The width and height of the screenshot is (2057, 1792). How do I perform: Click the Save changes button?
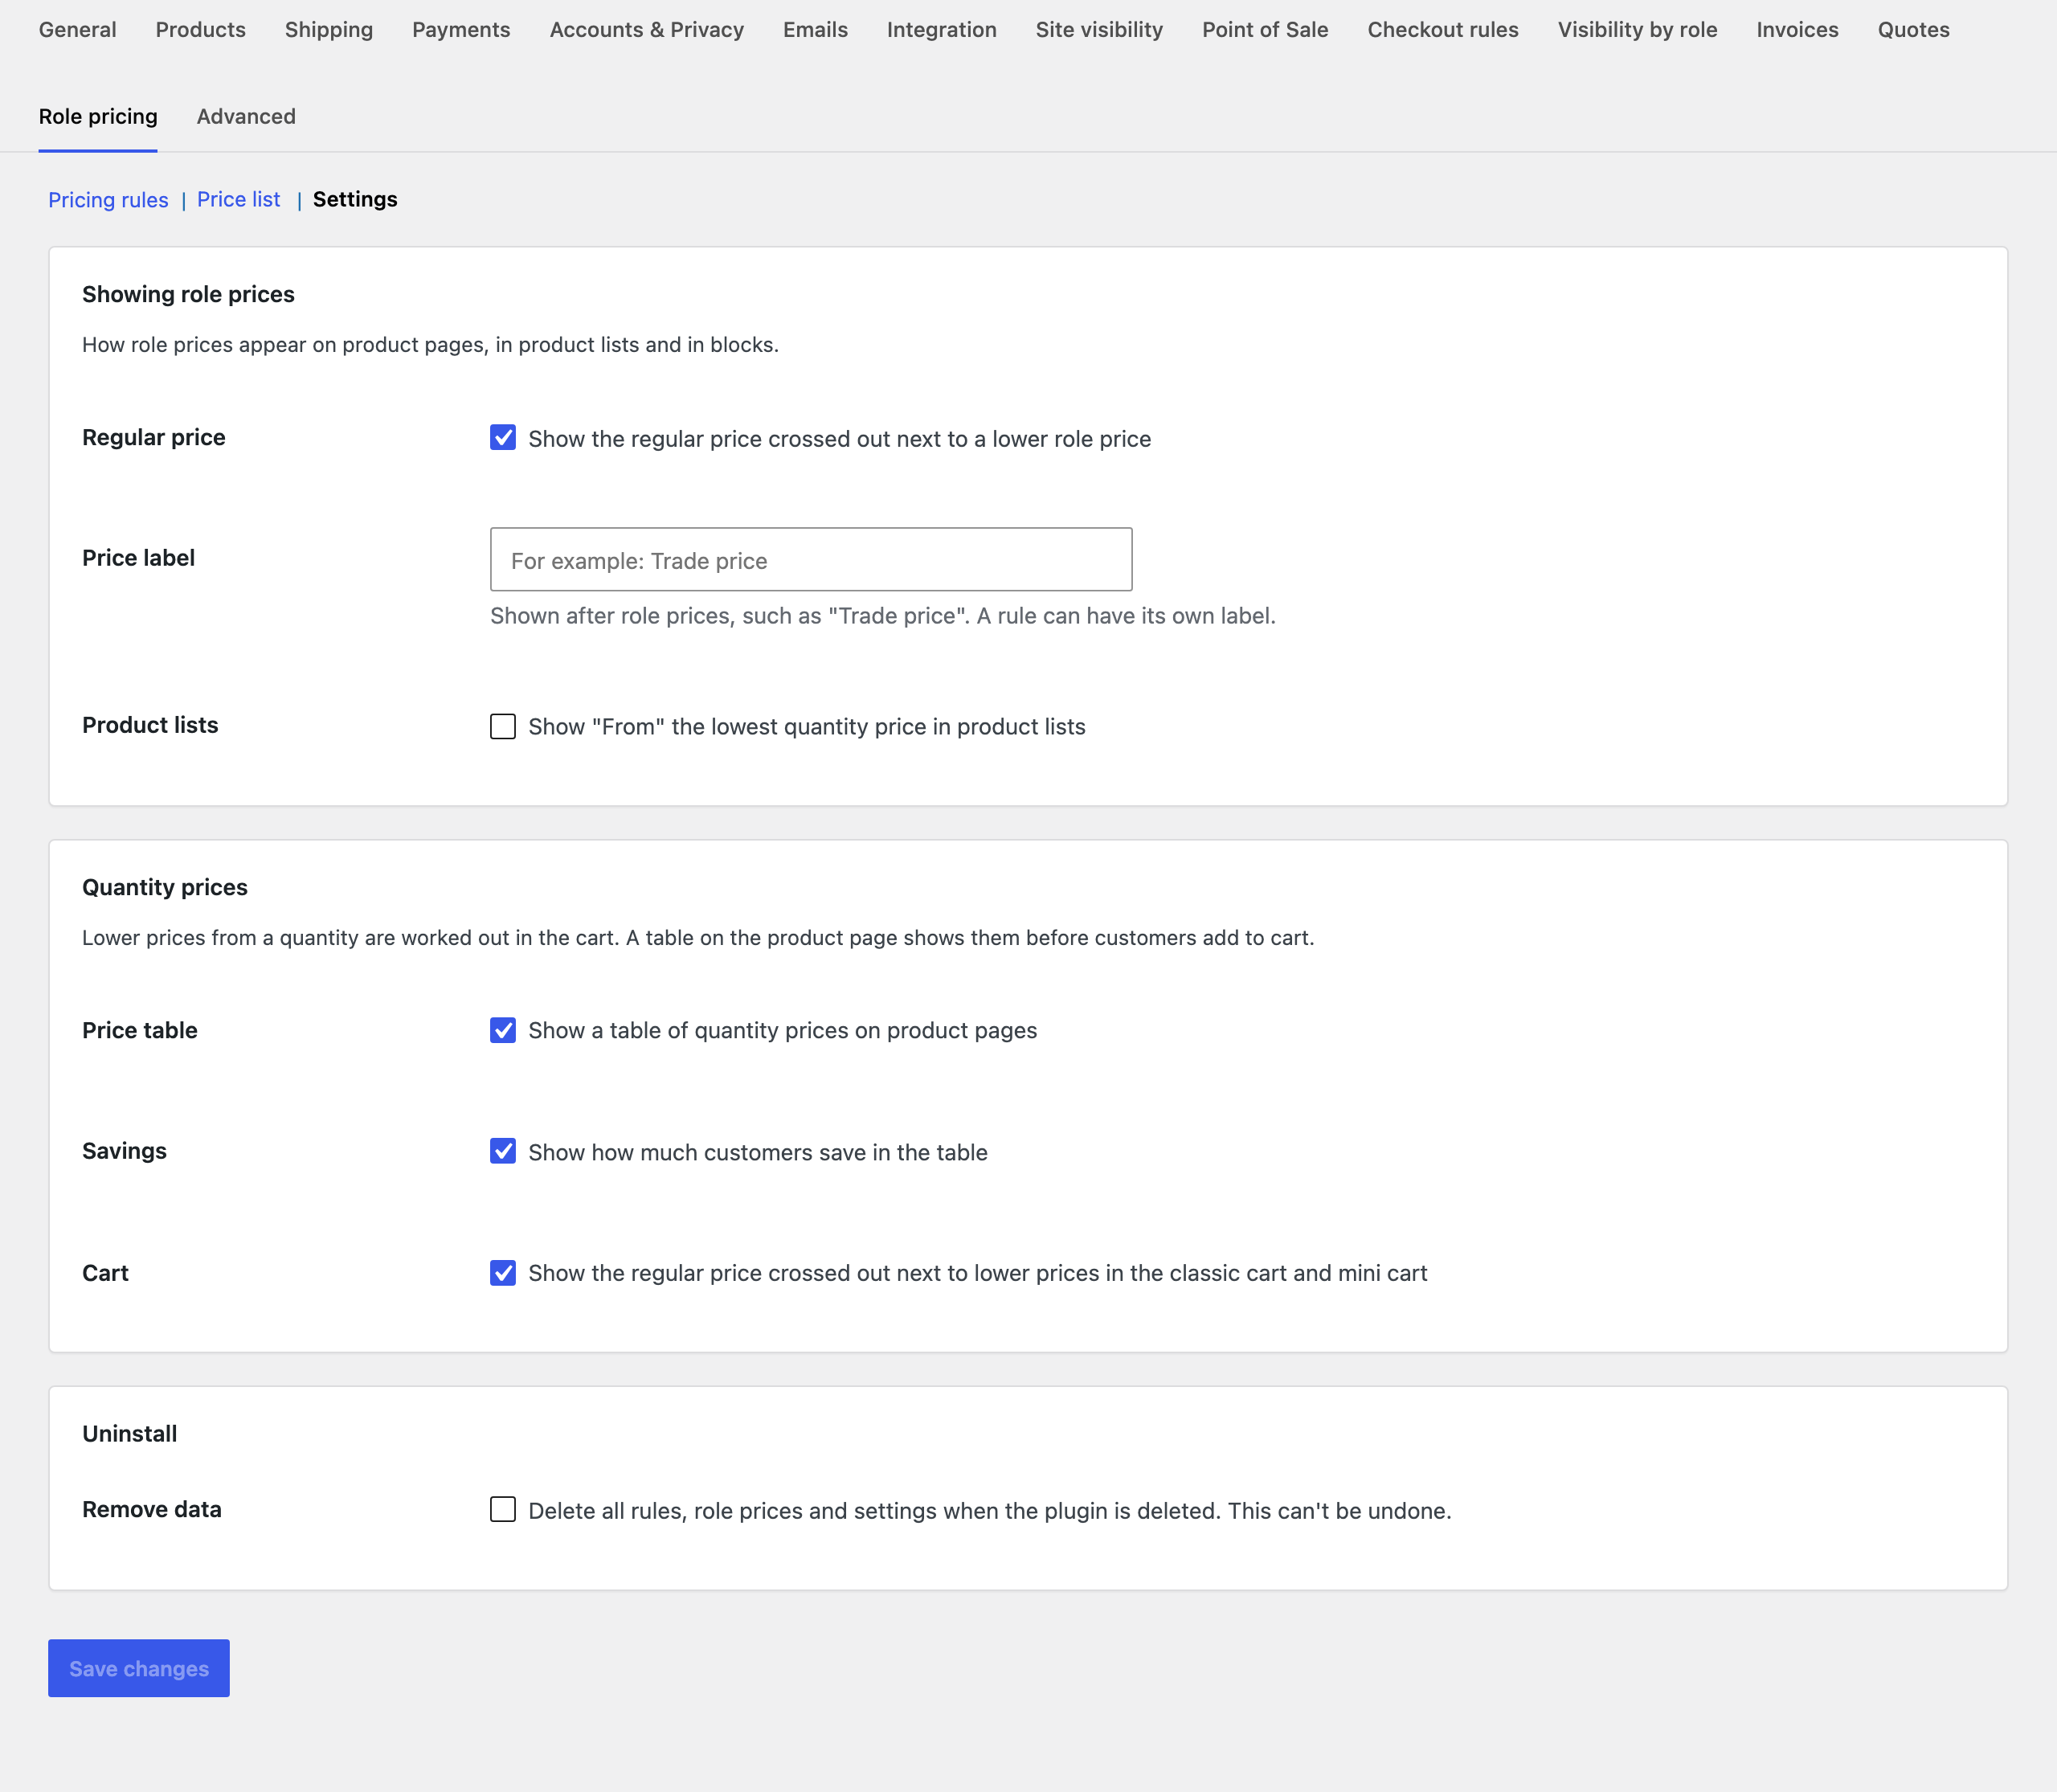click(139, 1668)
